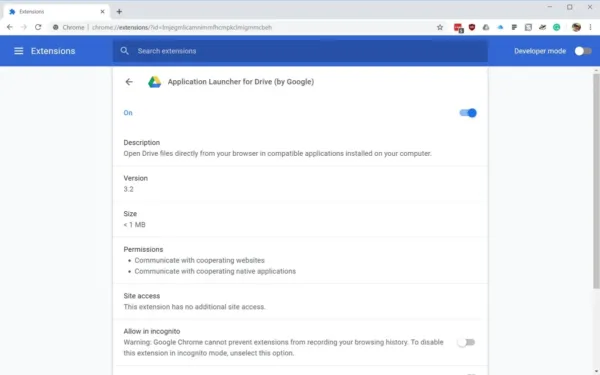Screen dimensions: 600x375
Task: Go back using the arrow beside the extension title
Action: (x=129, y=82)
